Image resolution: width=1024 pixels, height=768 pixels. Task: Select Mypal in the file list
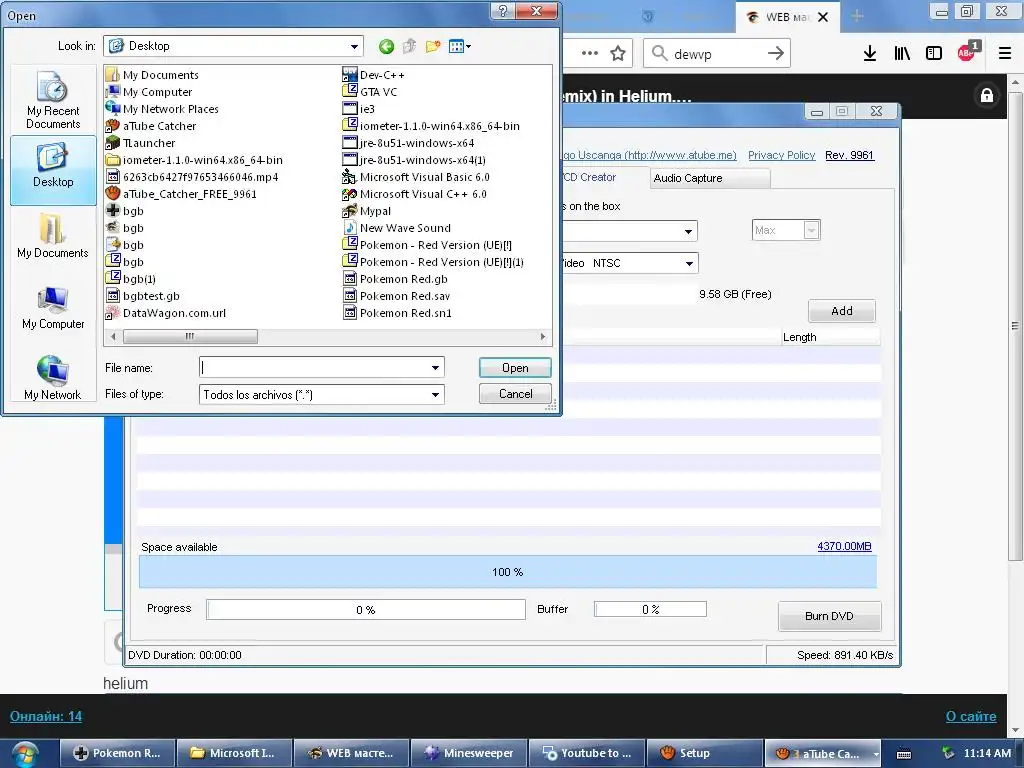(367, 211)
